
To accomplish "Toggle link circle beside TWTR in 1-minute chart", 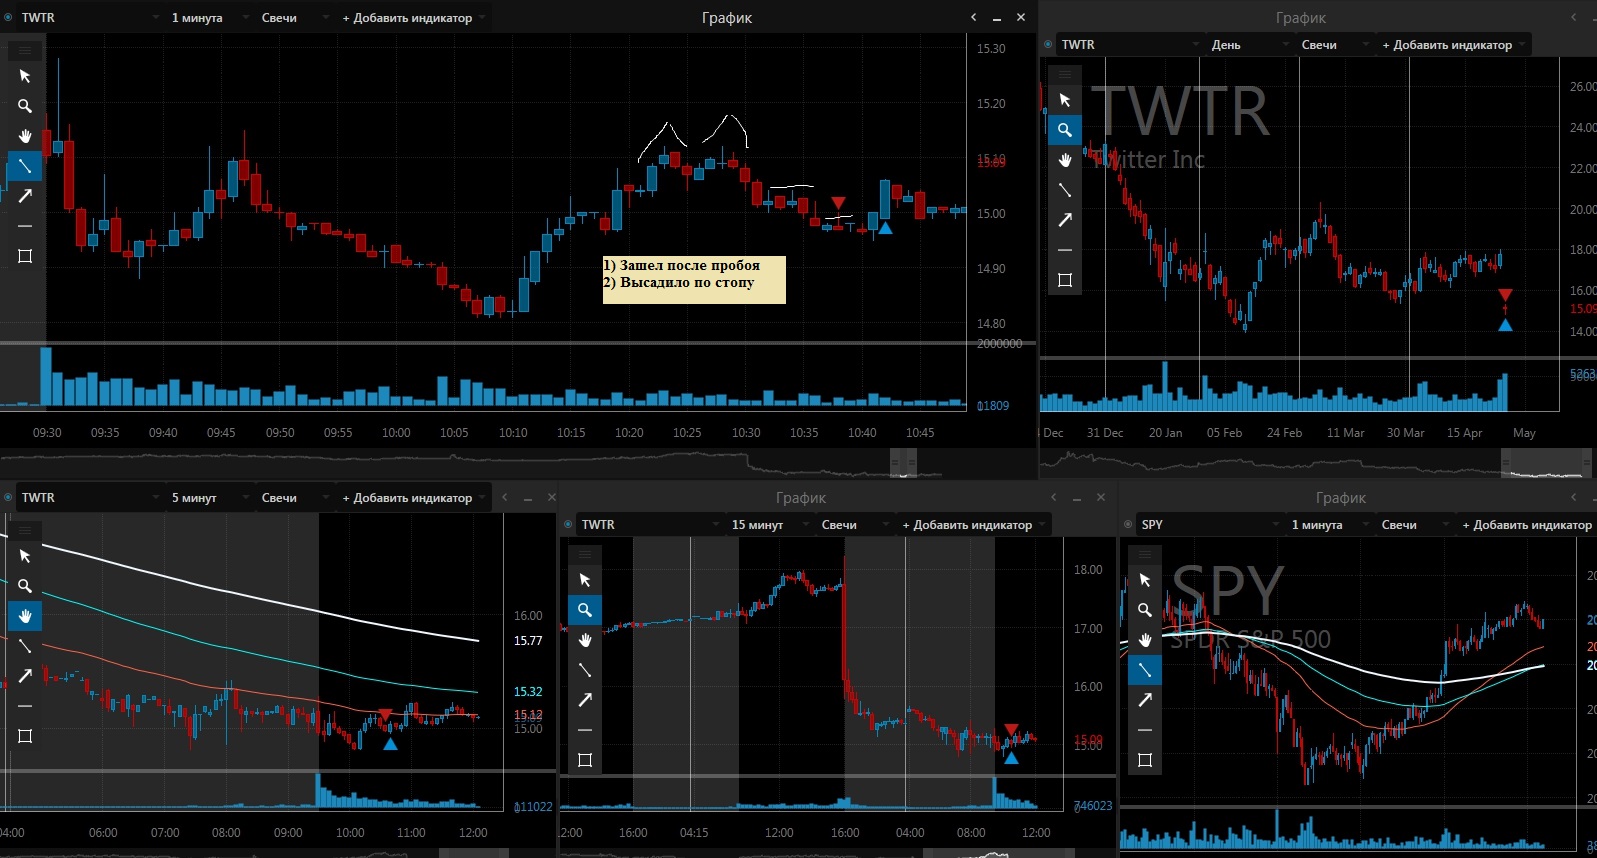I will [x=8, y=18].
